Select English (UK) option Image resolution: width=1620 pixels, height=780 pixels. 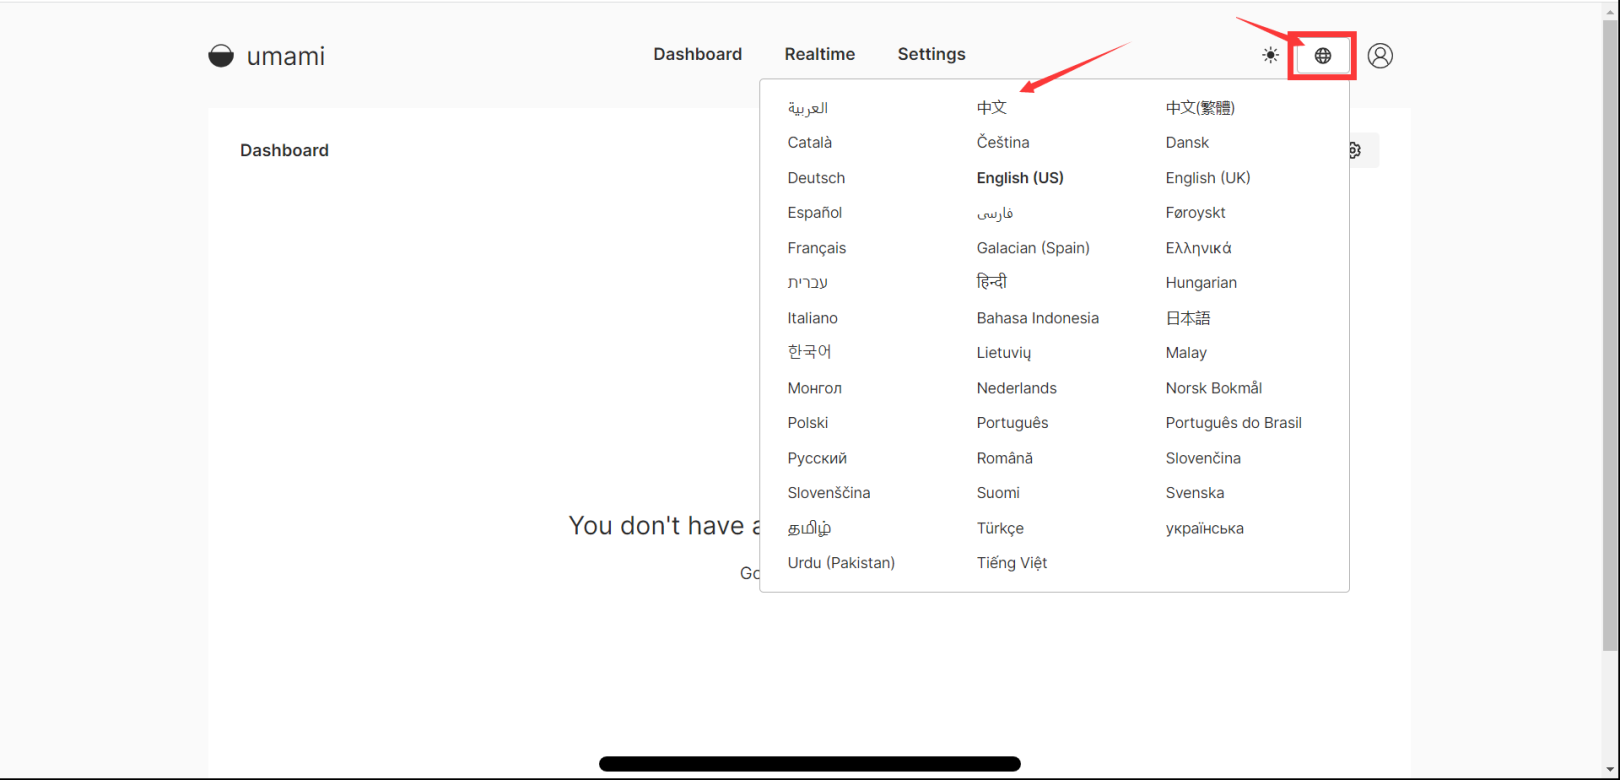pos(1208,178)
